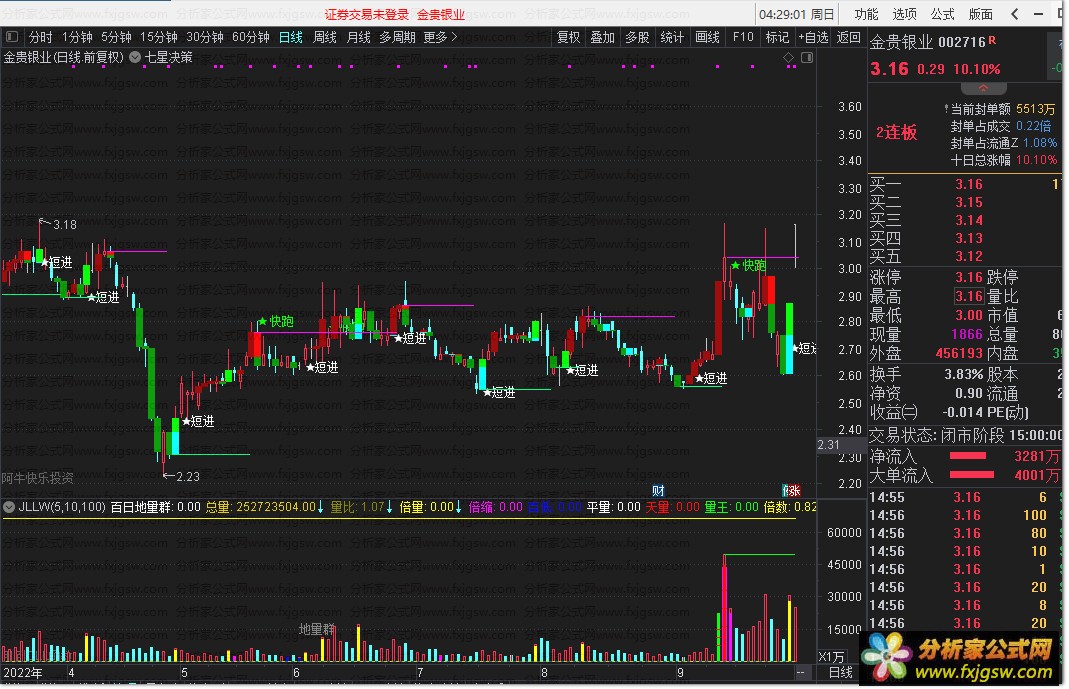Click the 涨 marker icon
Screen dimensions: 1069x689
(x=792, y=491)
